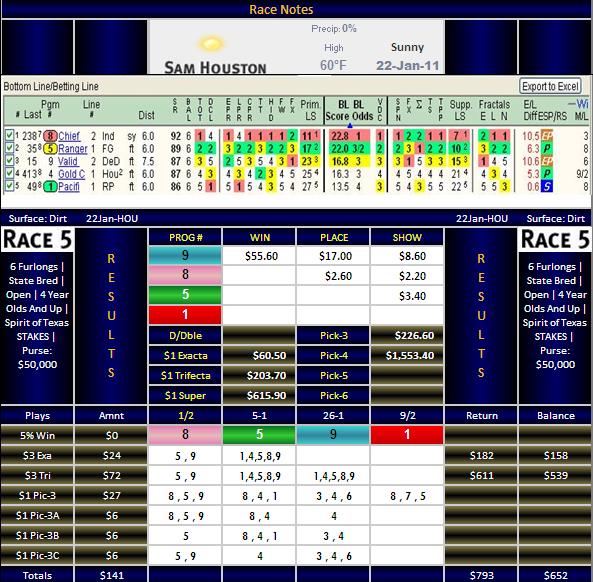Toggle the checkbox for row 3 Valid
Image resolution: width=593 pixels, height=582 pixels.
tap(9, 161)
